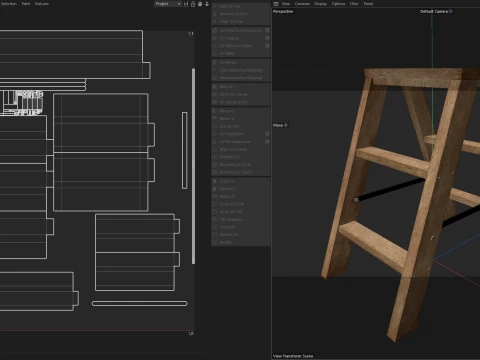Open Set UVW from Projection settings gear
480x360 pixels.
click(267, 30)
